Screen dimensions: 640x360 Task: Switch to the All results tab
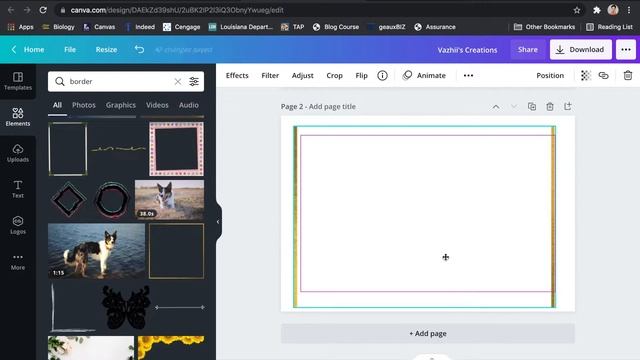(57, 105)
